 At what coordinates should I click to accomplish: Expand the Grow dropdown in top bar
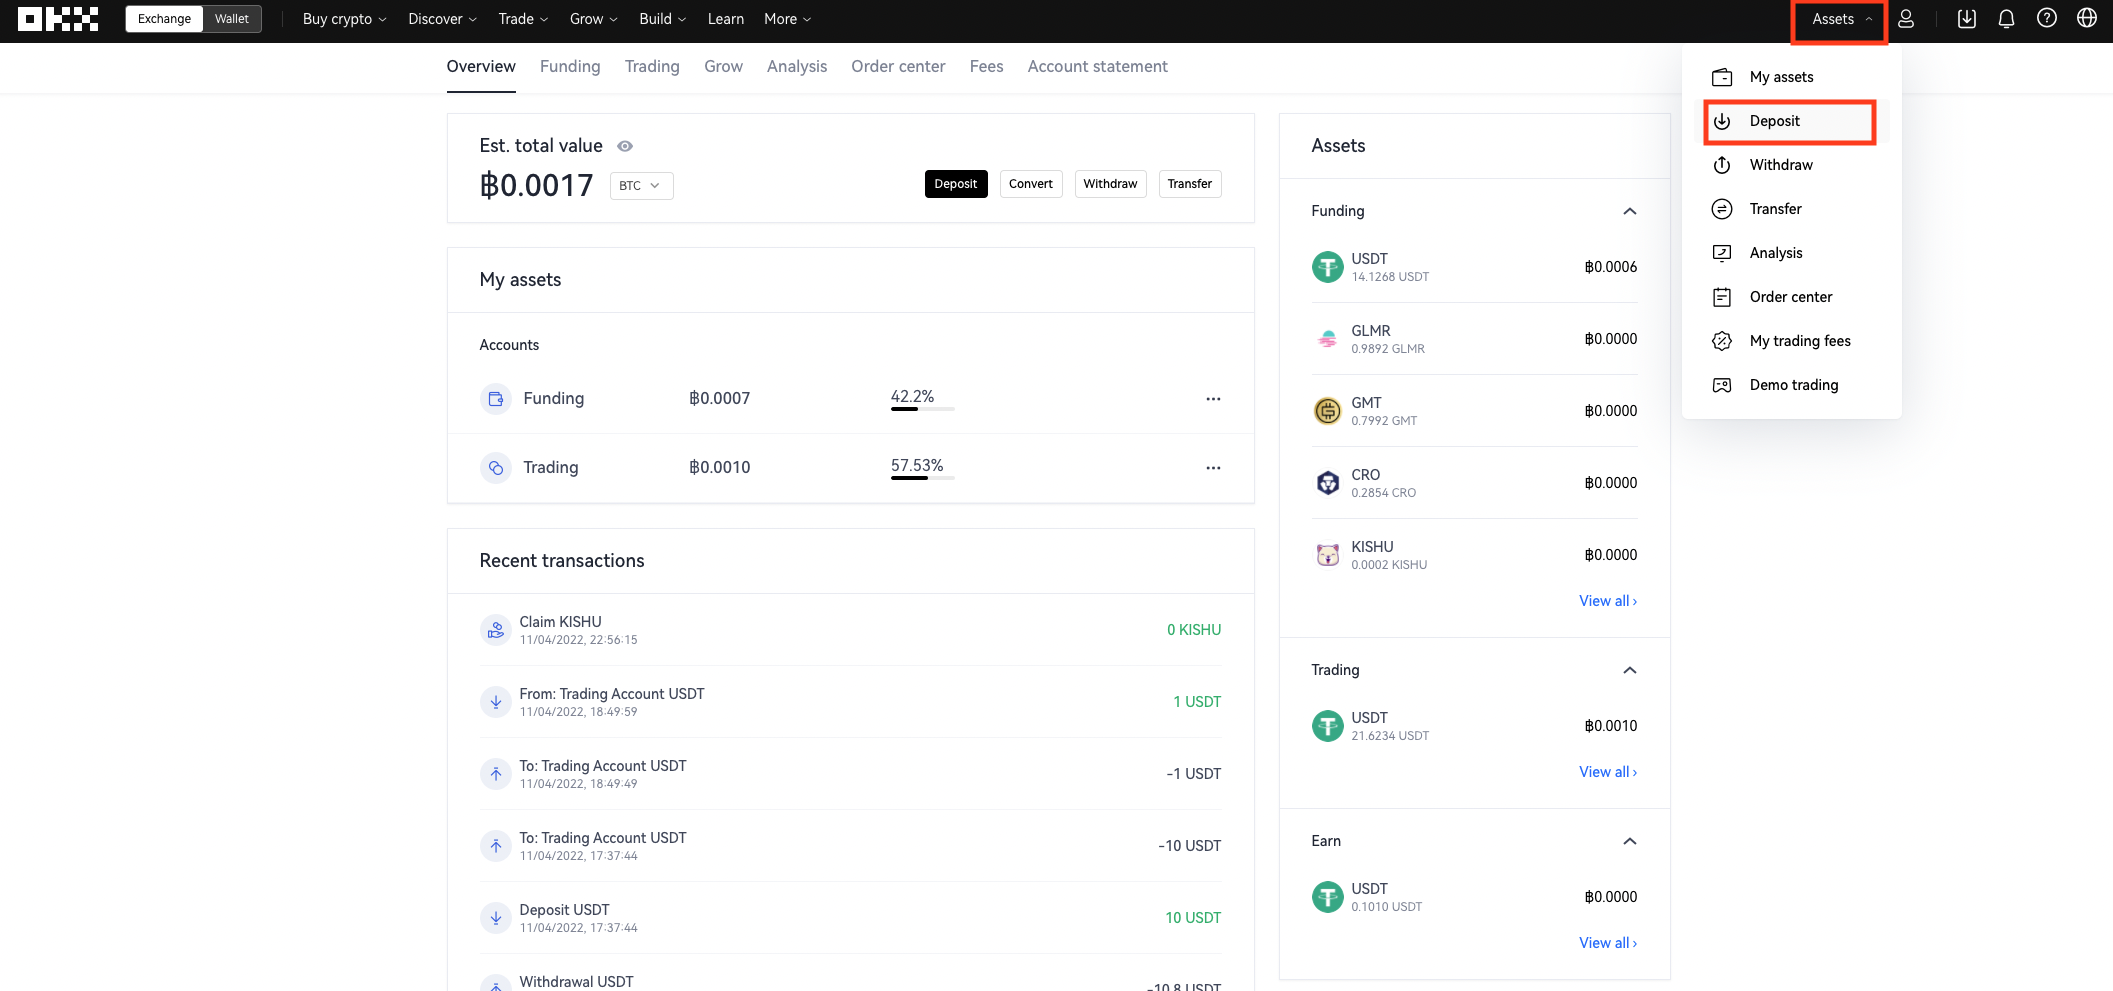(593, 19)
